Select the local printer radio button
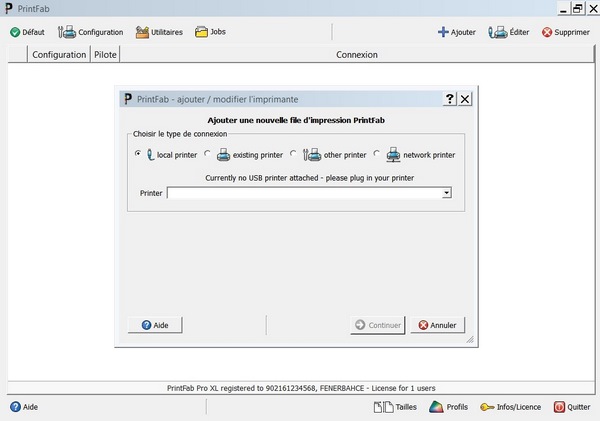Viewport: 600px width, 421px height. (x=138, y=153)
